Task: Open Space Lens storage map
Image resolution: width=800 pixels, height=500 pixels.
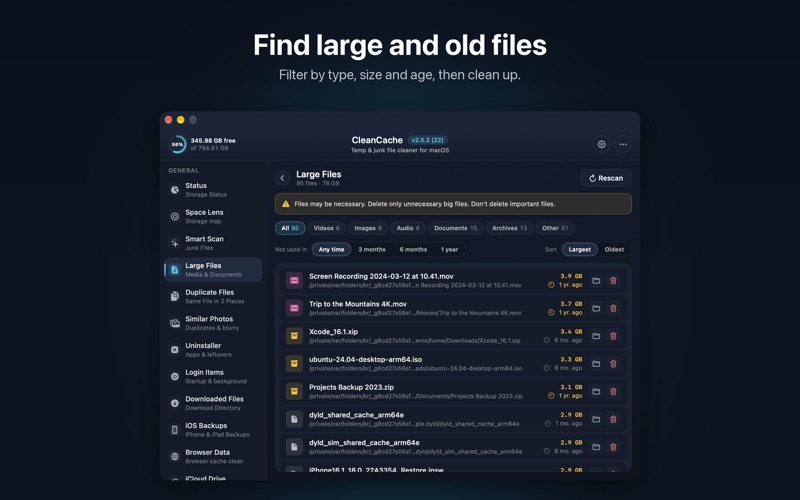Action: coord(213,216)
